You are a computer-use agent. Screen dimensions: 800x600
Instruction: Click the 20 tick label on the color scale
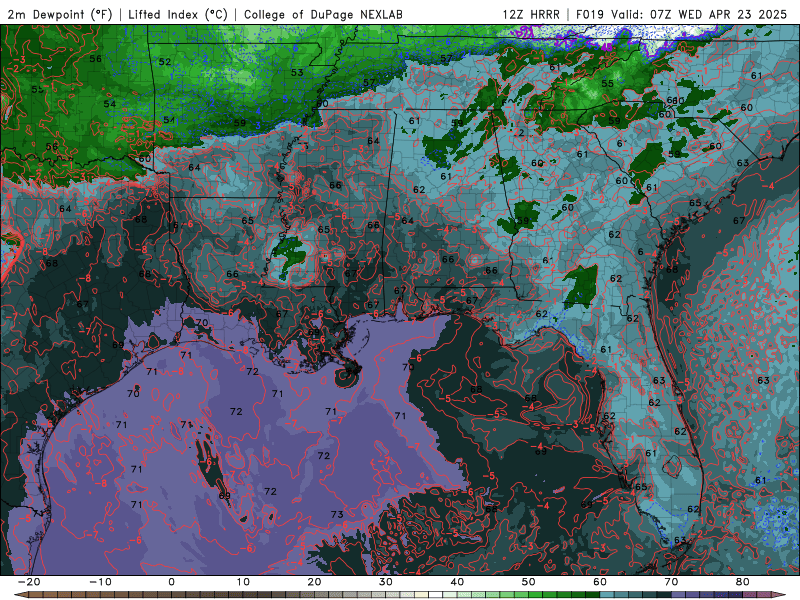click(x=314, y=582)
